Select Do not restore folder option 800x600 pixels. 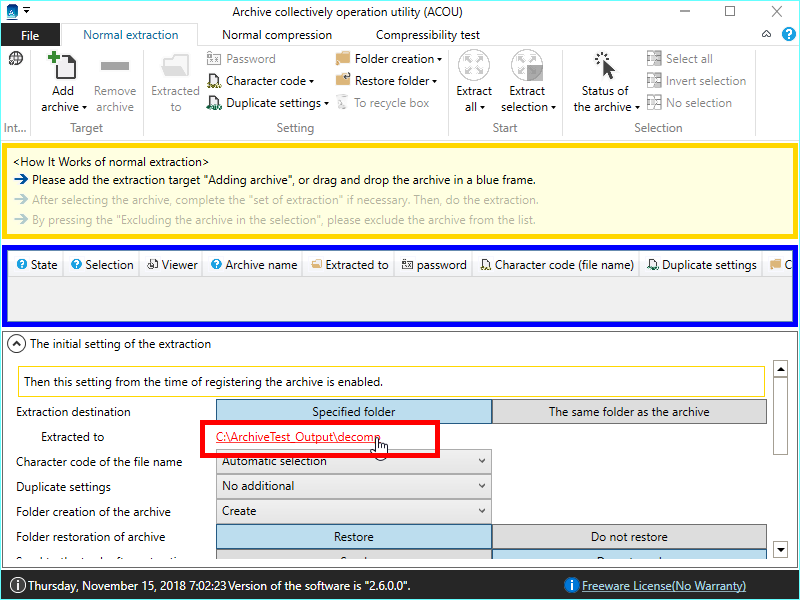click(x=629, y=537)
